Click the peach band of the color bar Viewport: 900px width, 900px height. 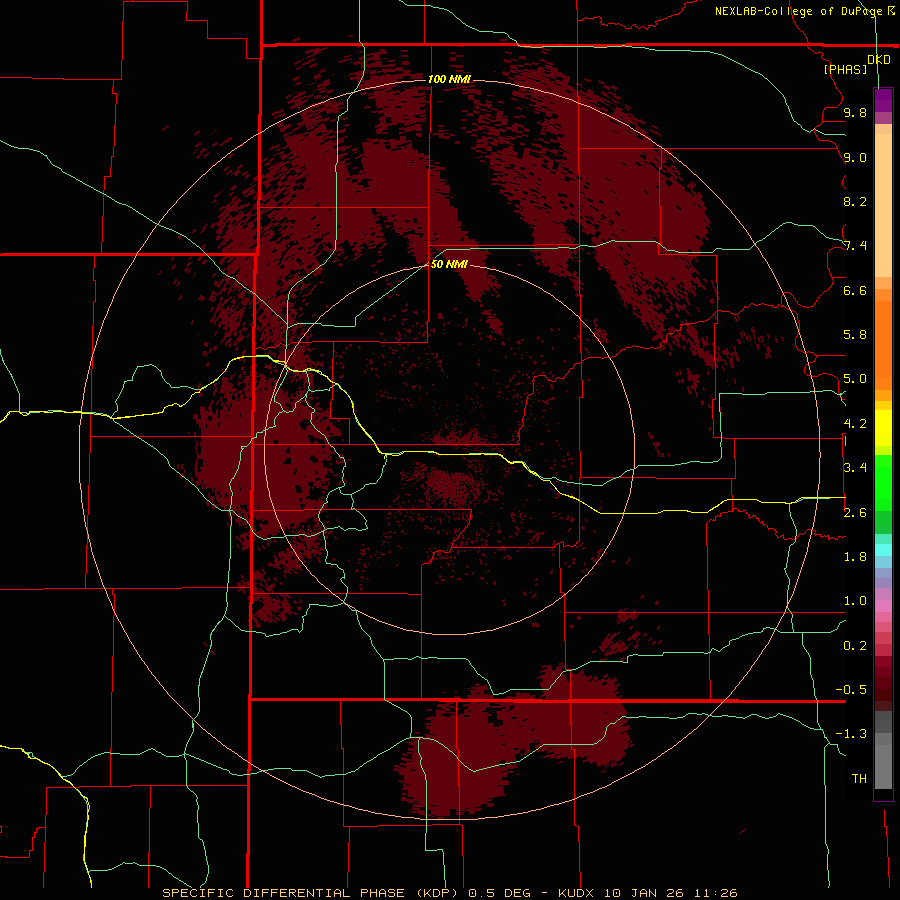883,201
